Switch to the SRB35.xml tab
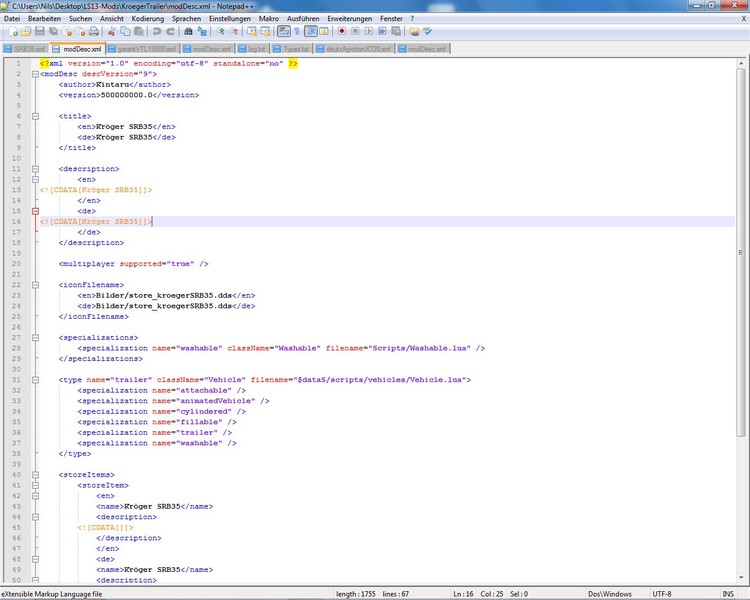The height and width of the screenshot is (600, 750). [x=25, y=49]
